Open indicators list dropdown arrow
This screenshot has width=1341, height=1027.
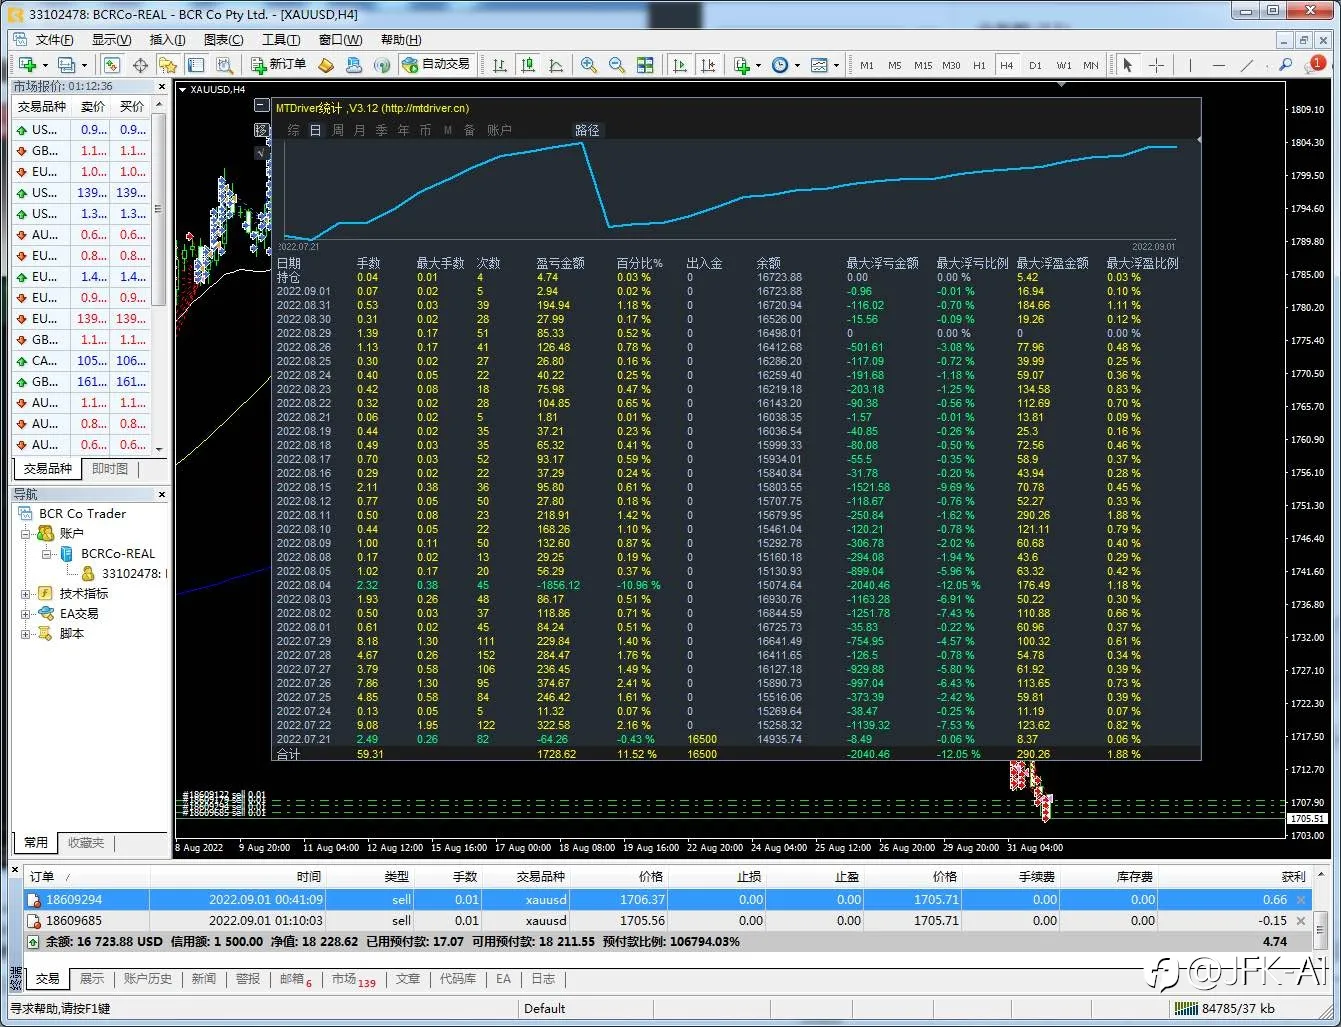point(759,65)
